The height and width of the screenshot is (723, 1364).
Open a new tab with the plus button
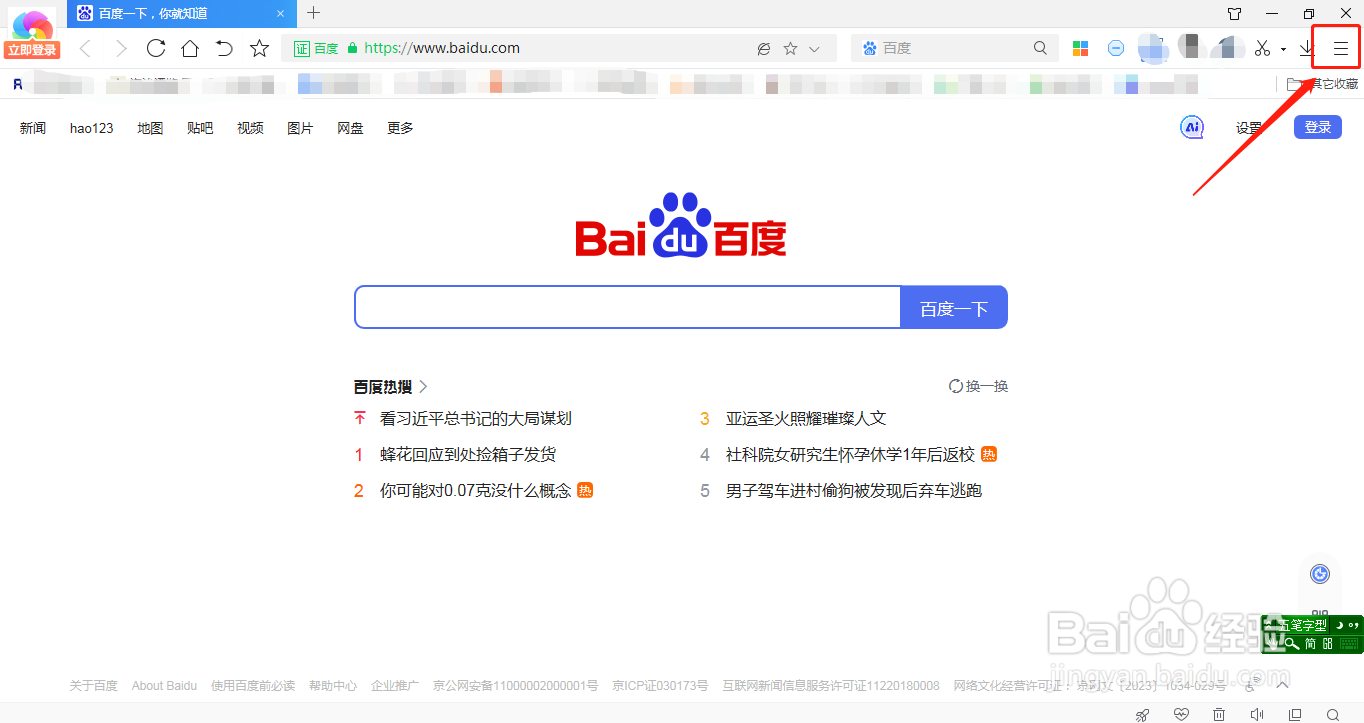(314, 13)
